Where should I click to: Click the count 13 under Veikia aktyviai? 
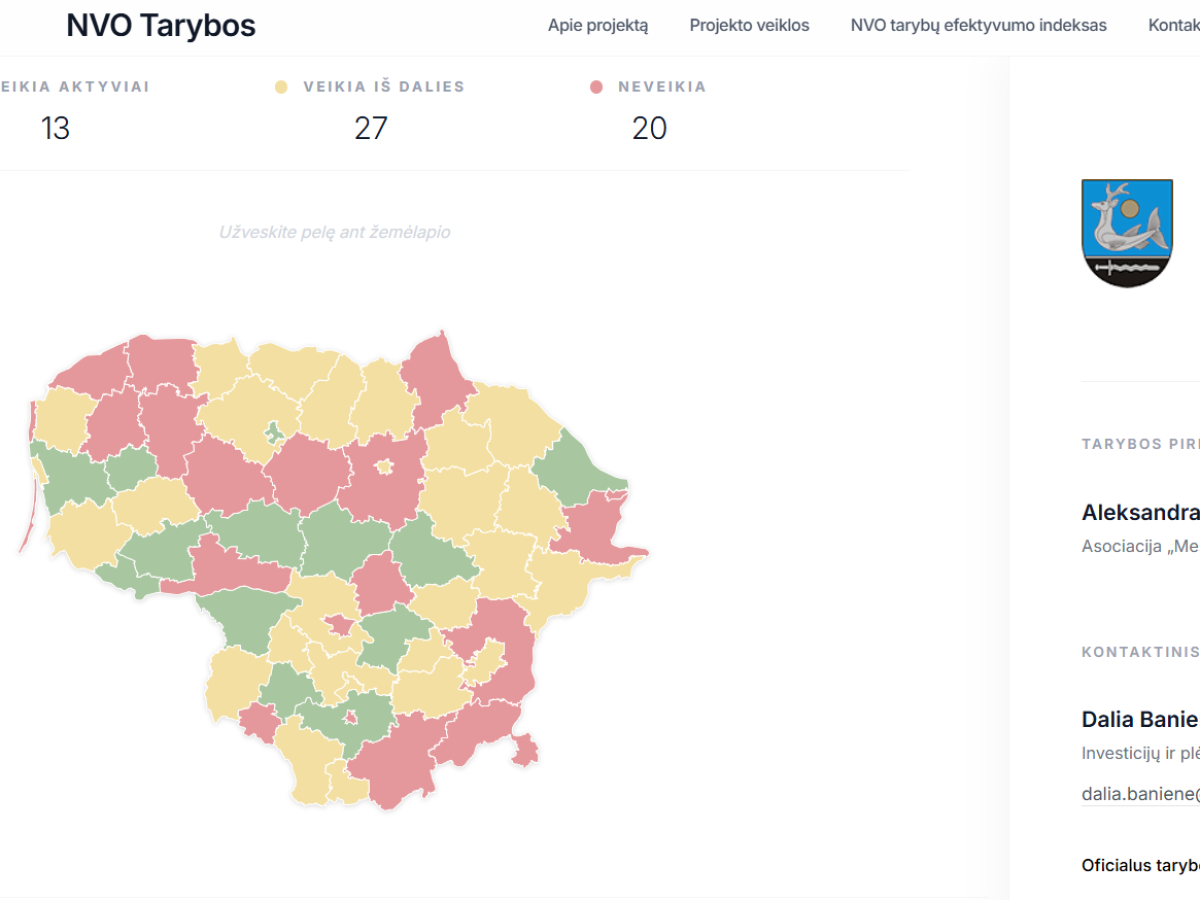point(55,128)
